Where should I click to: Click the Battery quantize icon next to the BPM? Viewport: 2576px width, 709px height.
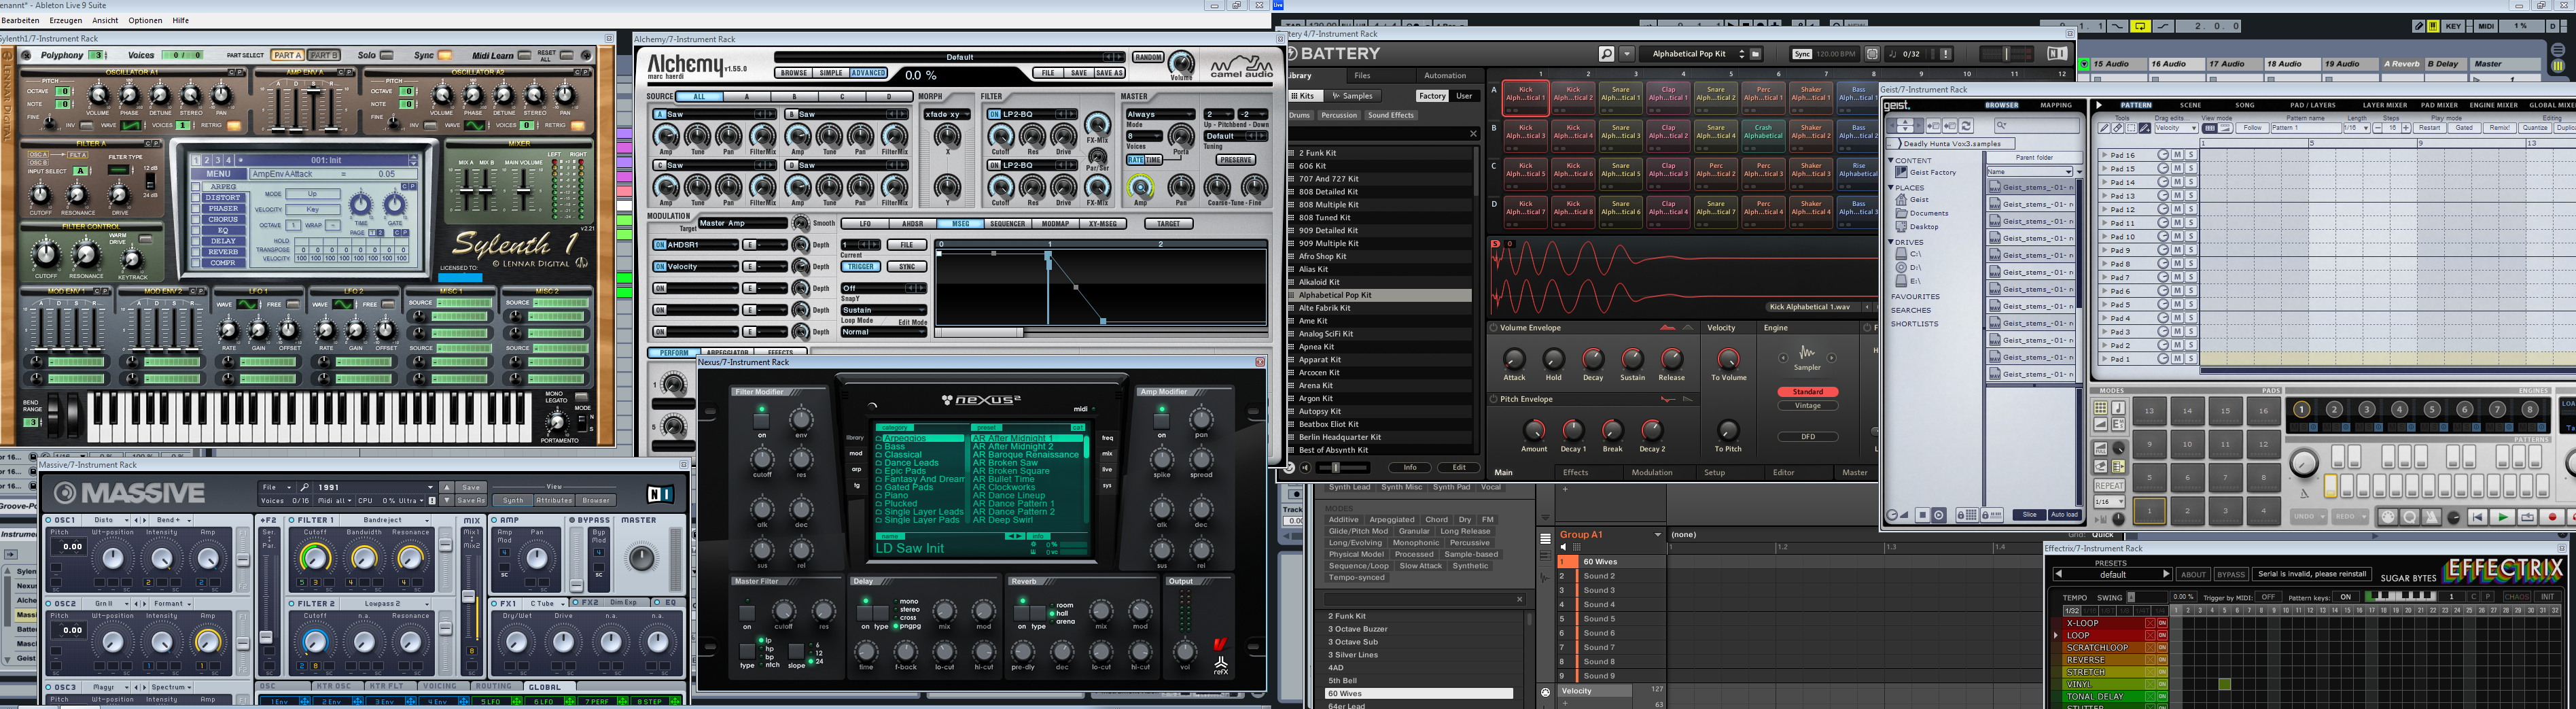[1872, 54]
